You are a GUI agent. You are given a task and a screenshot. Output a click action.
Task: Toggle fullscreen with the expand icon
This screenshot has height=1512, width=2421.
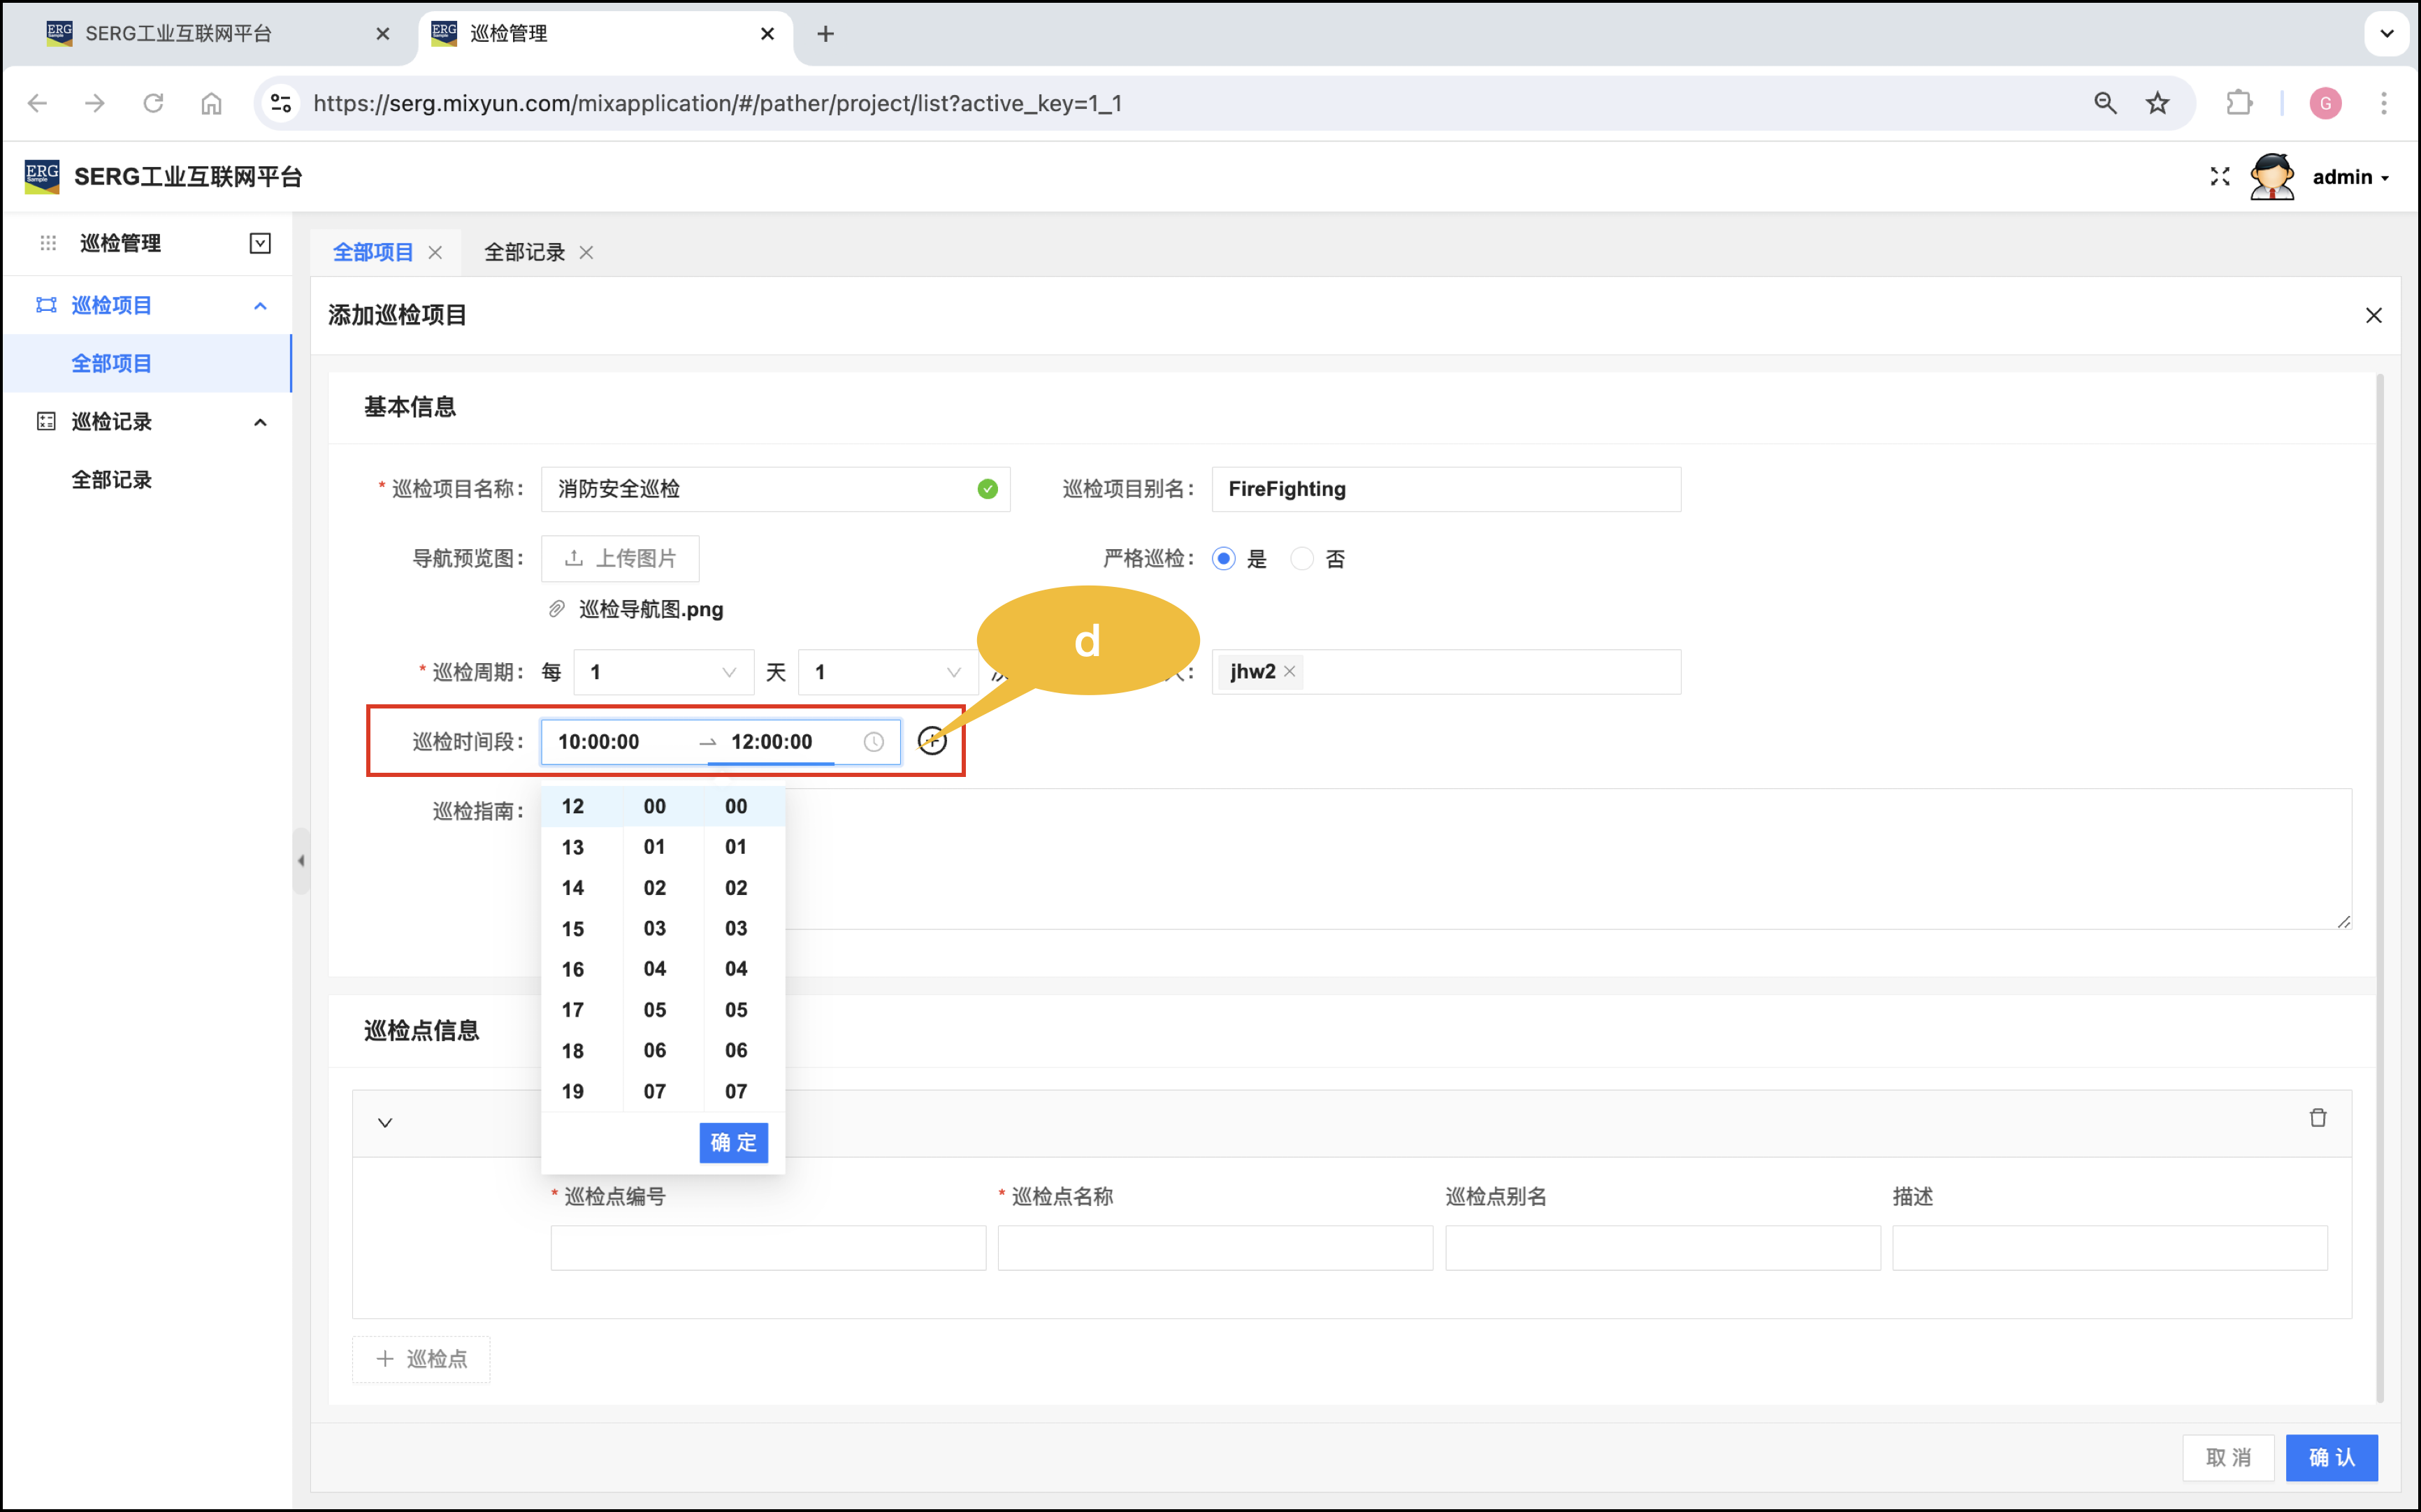[x=2219, y=177]
